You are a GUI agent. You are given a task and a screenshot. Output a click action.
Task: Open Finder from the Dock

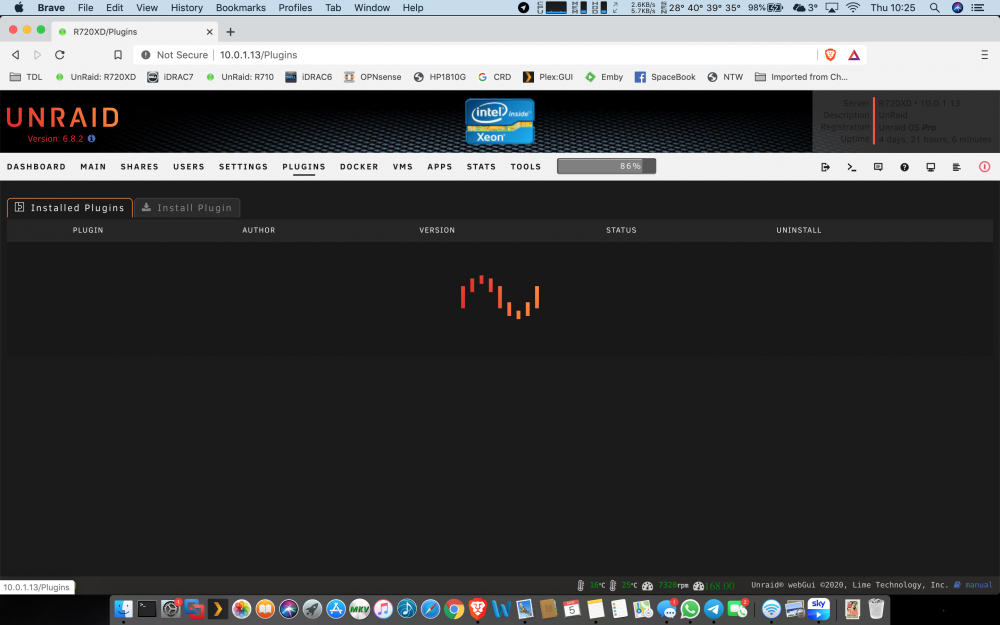coord(123,609)
